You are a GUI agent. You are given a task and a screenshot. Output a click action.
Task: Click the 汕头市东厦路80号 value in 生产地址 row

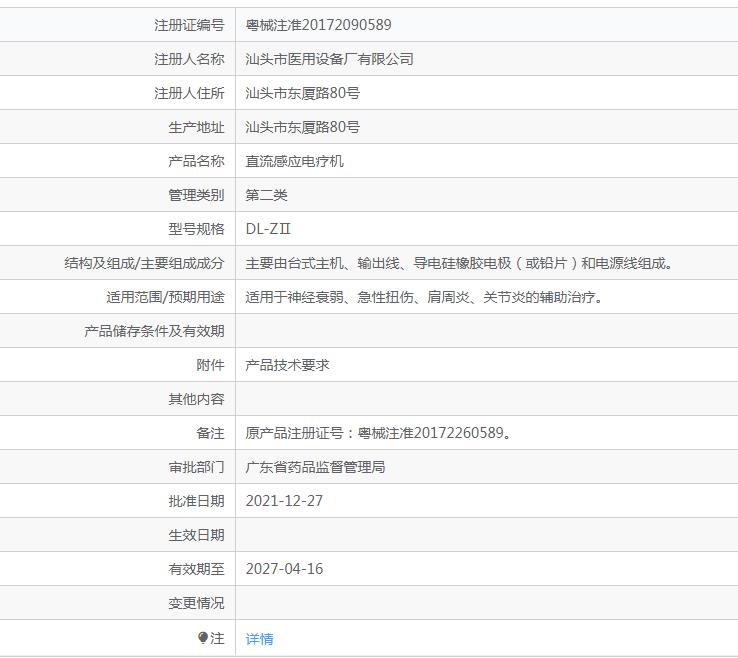(x=303, y=127)
